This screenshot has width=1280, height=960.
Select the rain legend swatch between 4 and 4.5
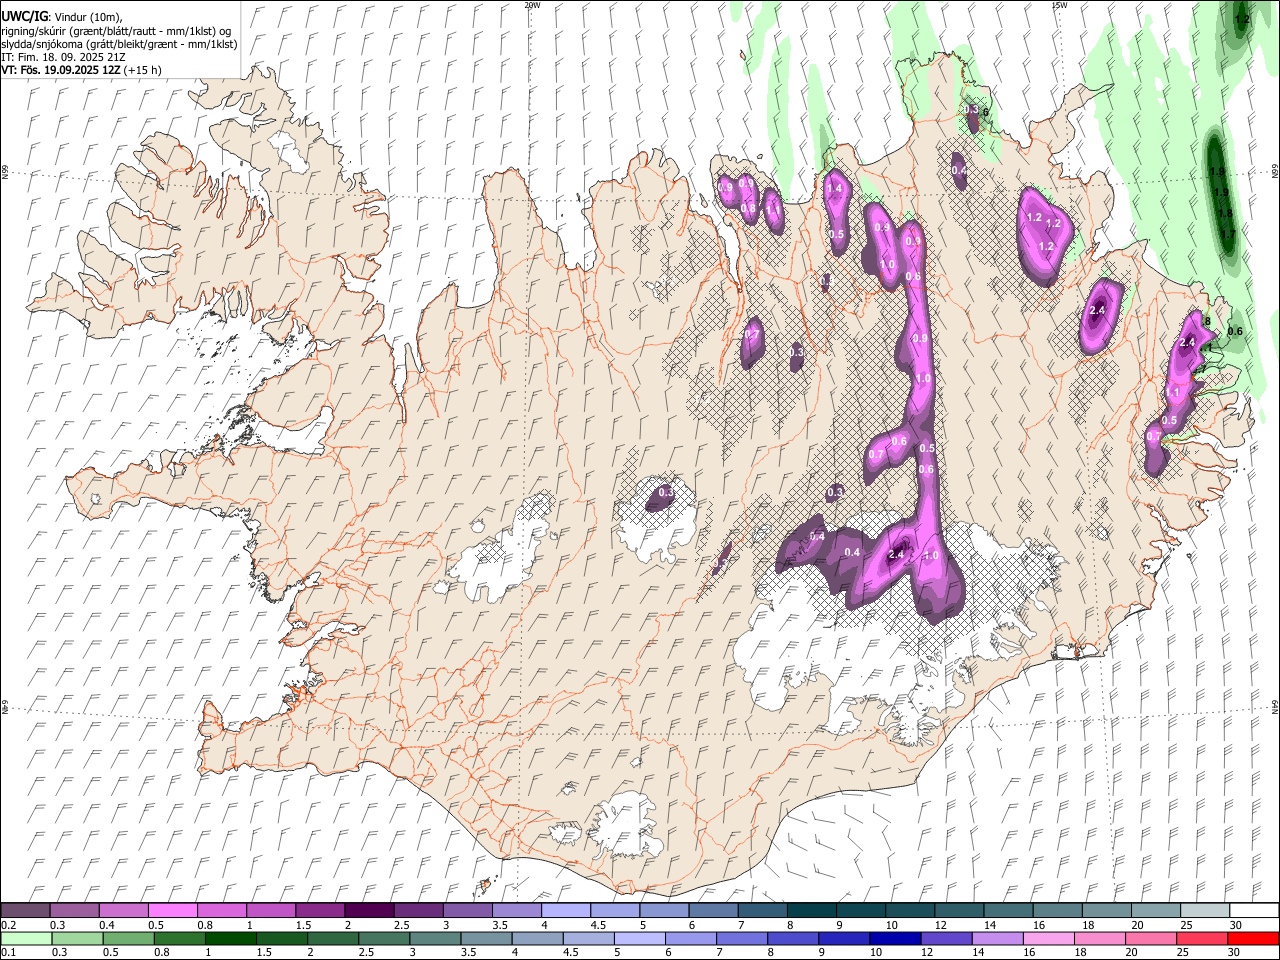tap(537, 939)
